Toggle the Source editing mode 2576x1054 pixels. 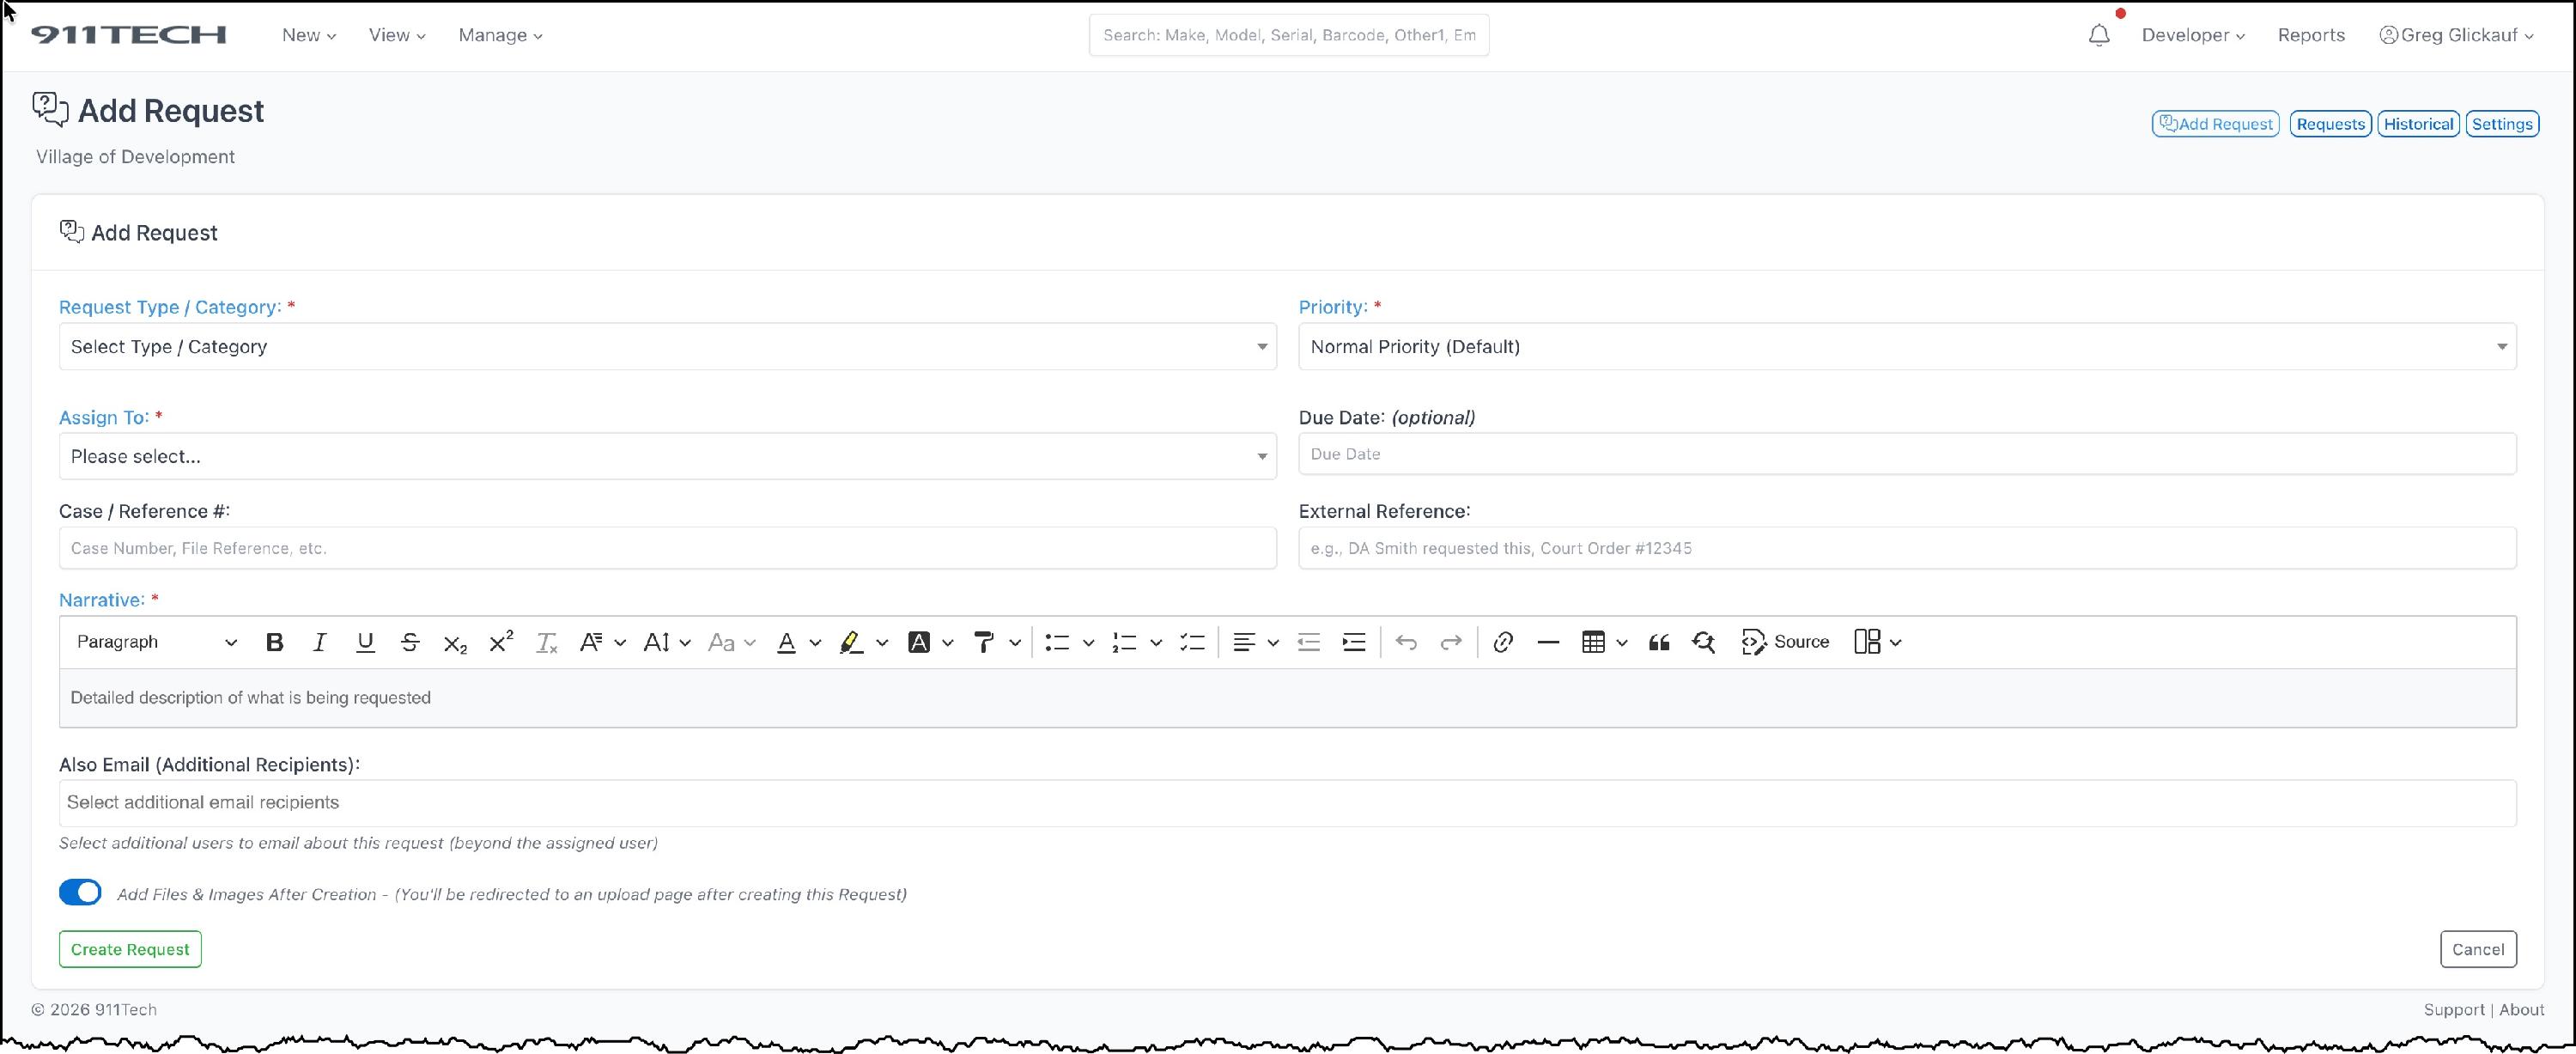click(x=1785, y=642)
